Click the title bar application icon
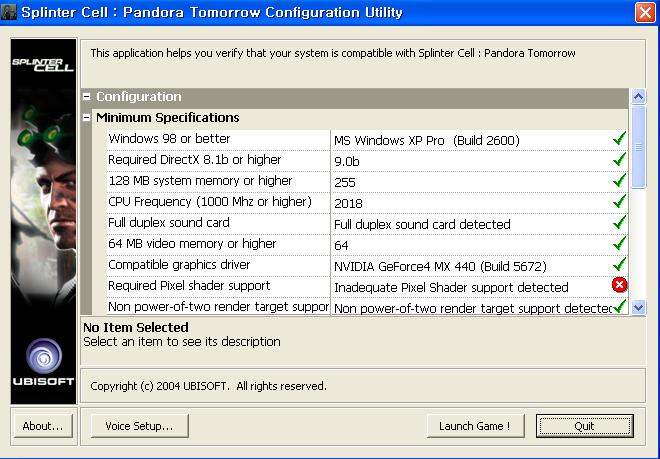 pyautogui.click(x=8, y=12)
